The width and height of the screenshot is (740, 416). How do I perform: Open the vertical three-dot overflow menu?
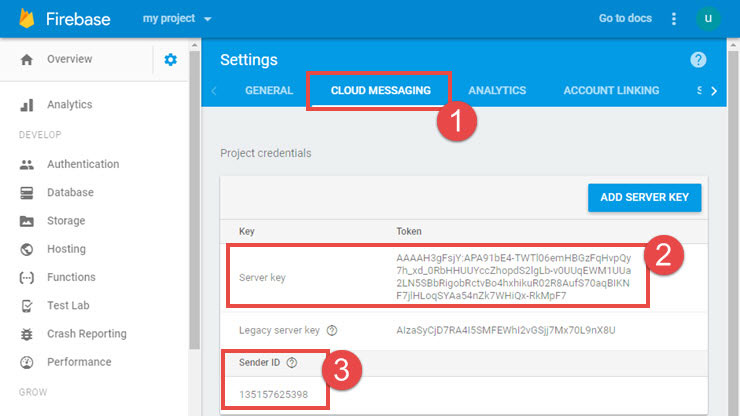coord(674,18)
